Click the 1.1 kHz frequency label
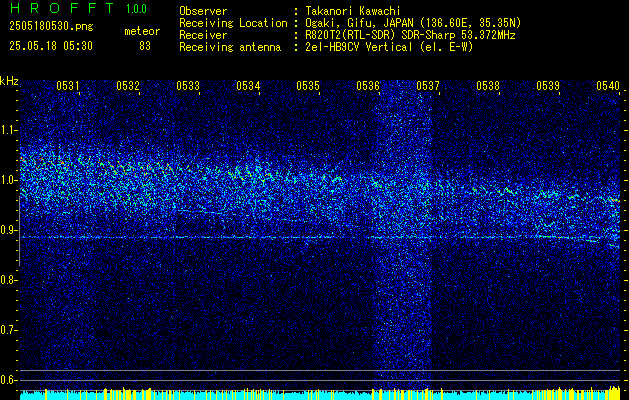629x400 pixels. tap(9, 130)
